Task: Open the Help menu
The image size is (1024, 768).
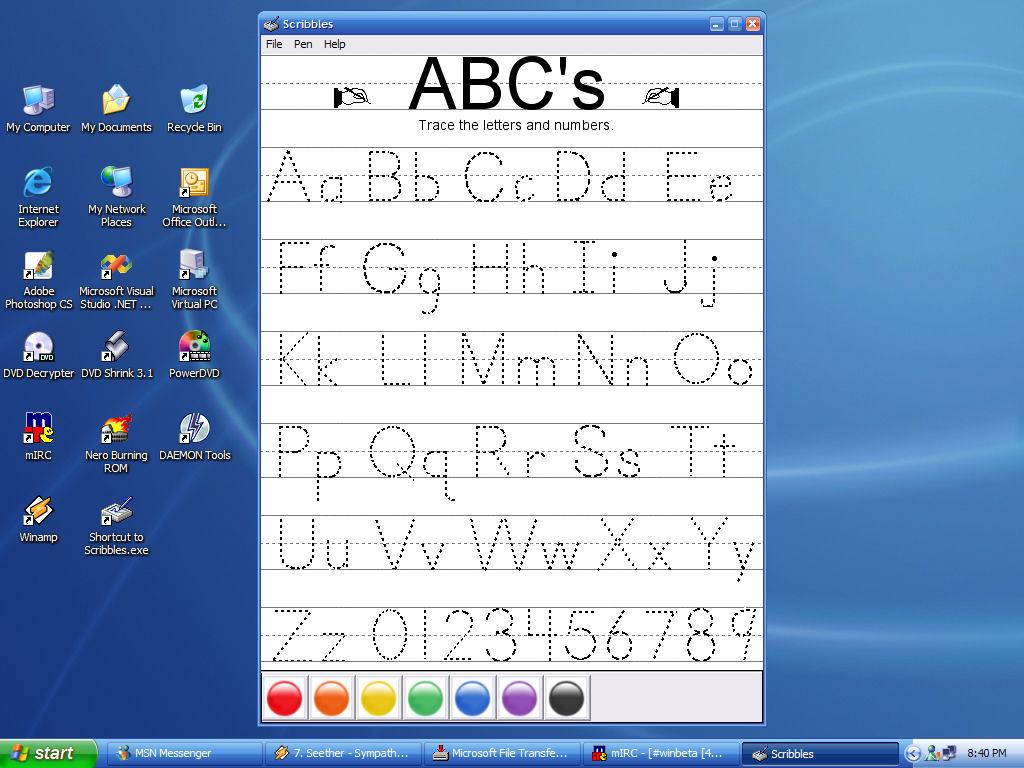Action: point(335,44)
